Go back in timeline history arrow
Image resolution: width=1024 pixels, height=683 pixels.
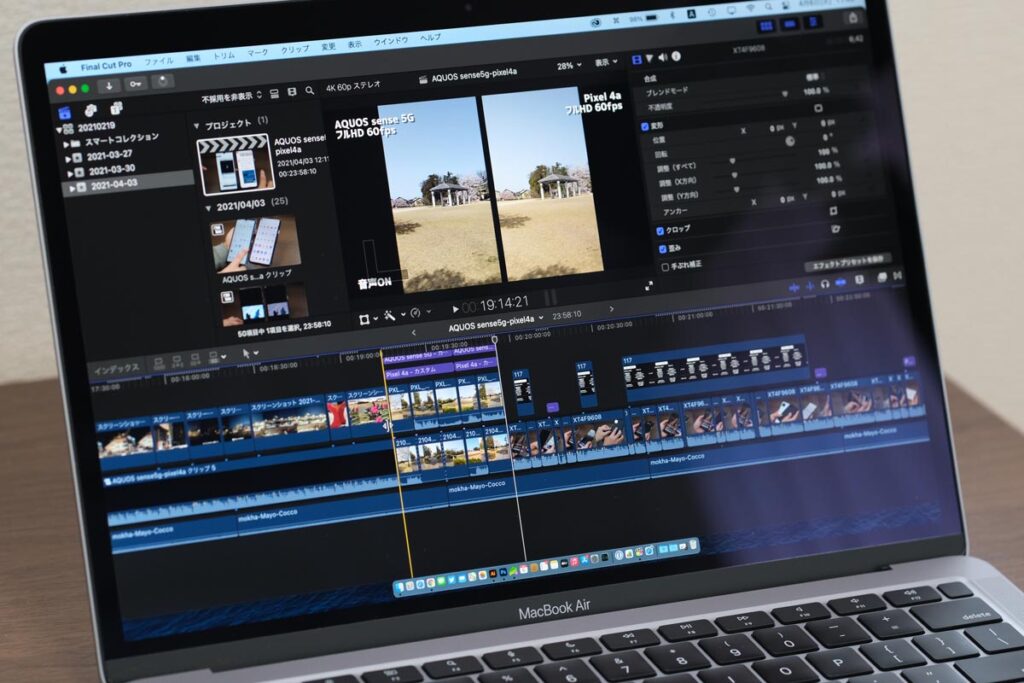(x=413, y=332)
